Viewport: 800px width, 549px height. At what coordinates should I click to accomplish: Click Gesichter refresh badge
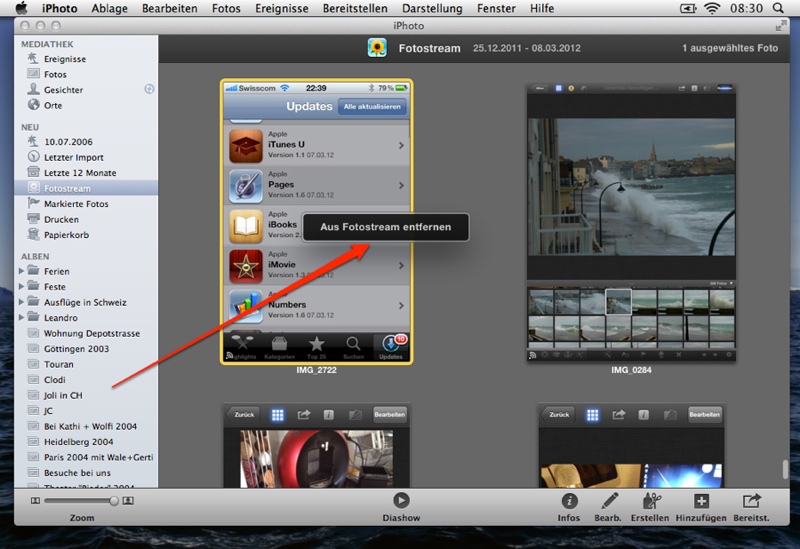[x=149, y=89]
